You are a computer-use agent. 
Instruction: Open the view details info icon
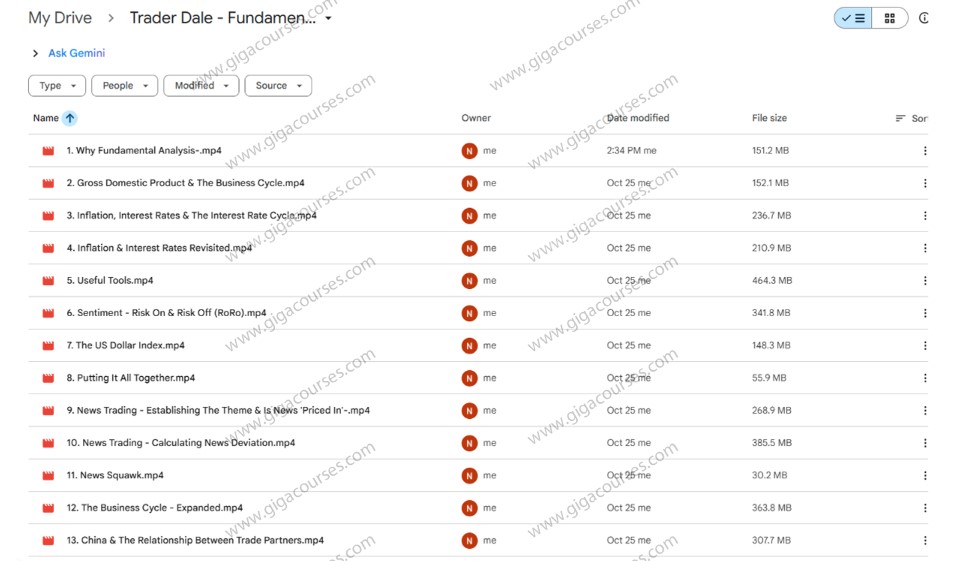(923, 18)
